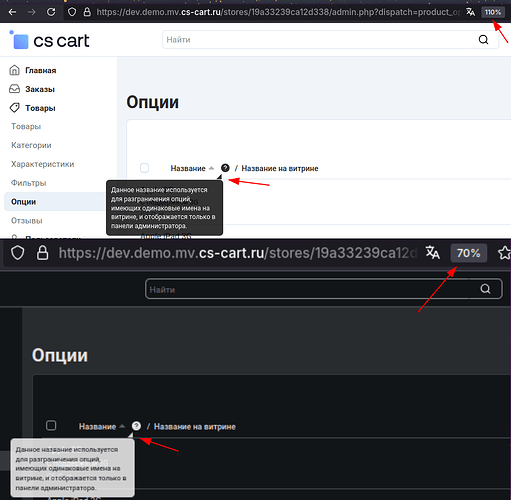The image size is (511, 500).
Task: Click the help icon in dark Опции table
Action: [136, 426]
